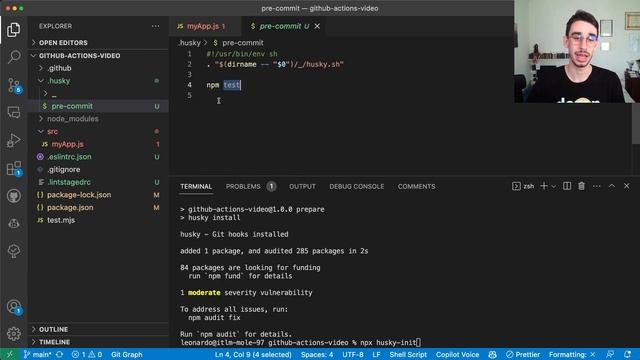Screen dimensions: 640x360
Task: Open the Search view in activity bar
Action: pyautogui.click(x=13, y=57)
